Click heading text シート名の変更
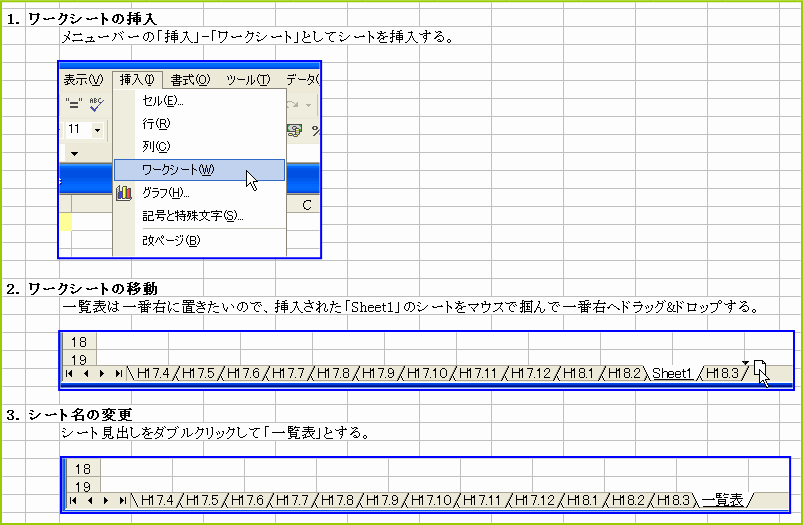This screenshot has width=803, height=525. [x=80, y=414]
